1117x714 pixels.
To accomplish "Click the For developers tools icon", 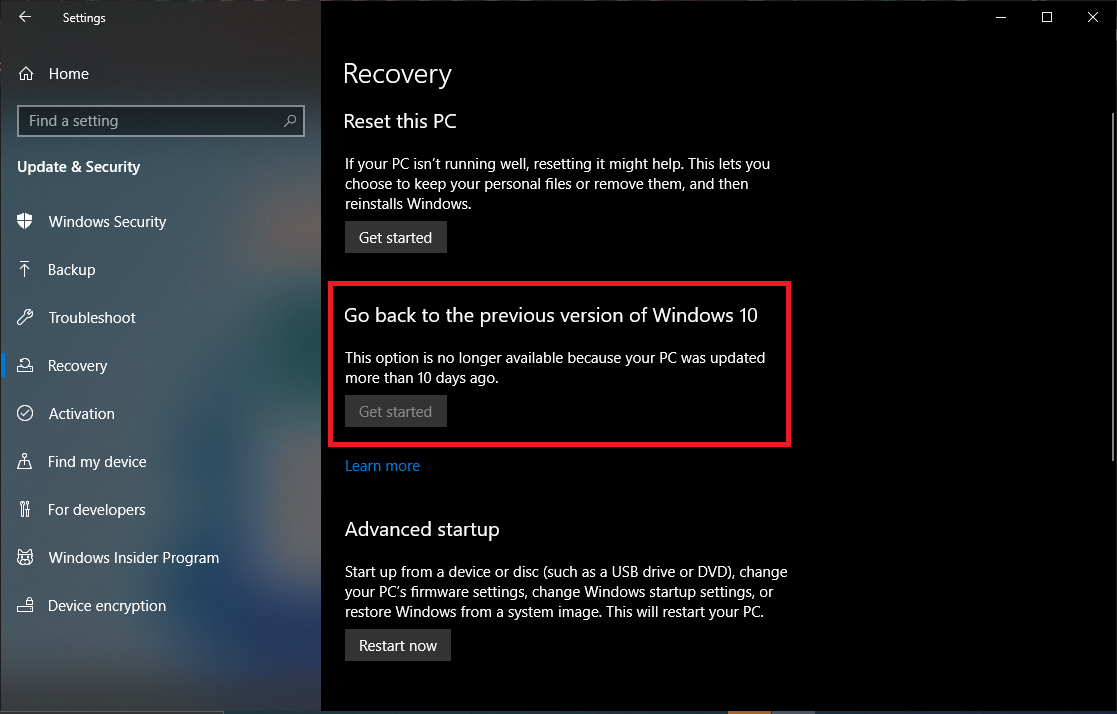I will coord(25,509).
